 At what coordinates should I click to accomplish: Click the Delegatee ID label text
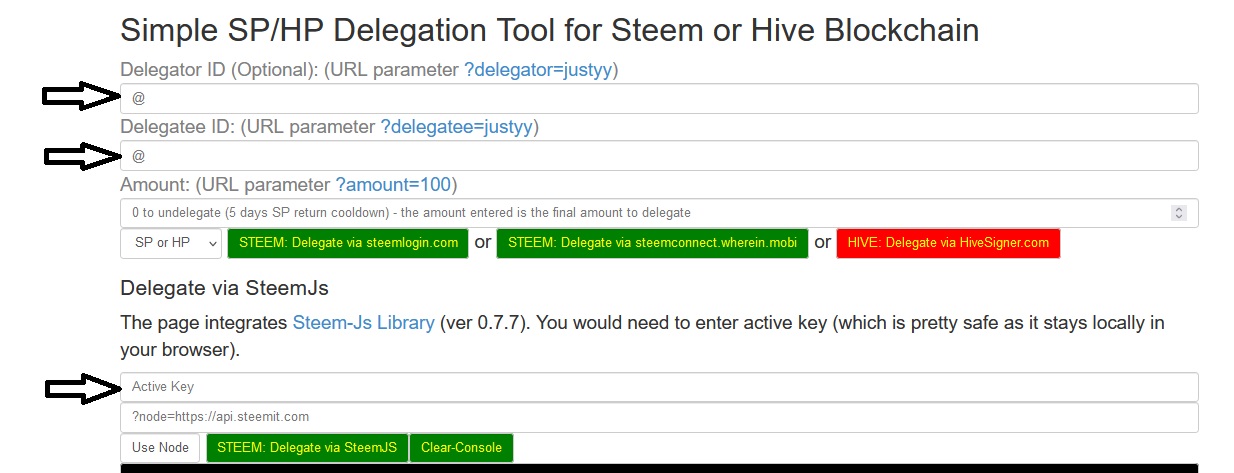[179, 127]
